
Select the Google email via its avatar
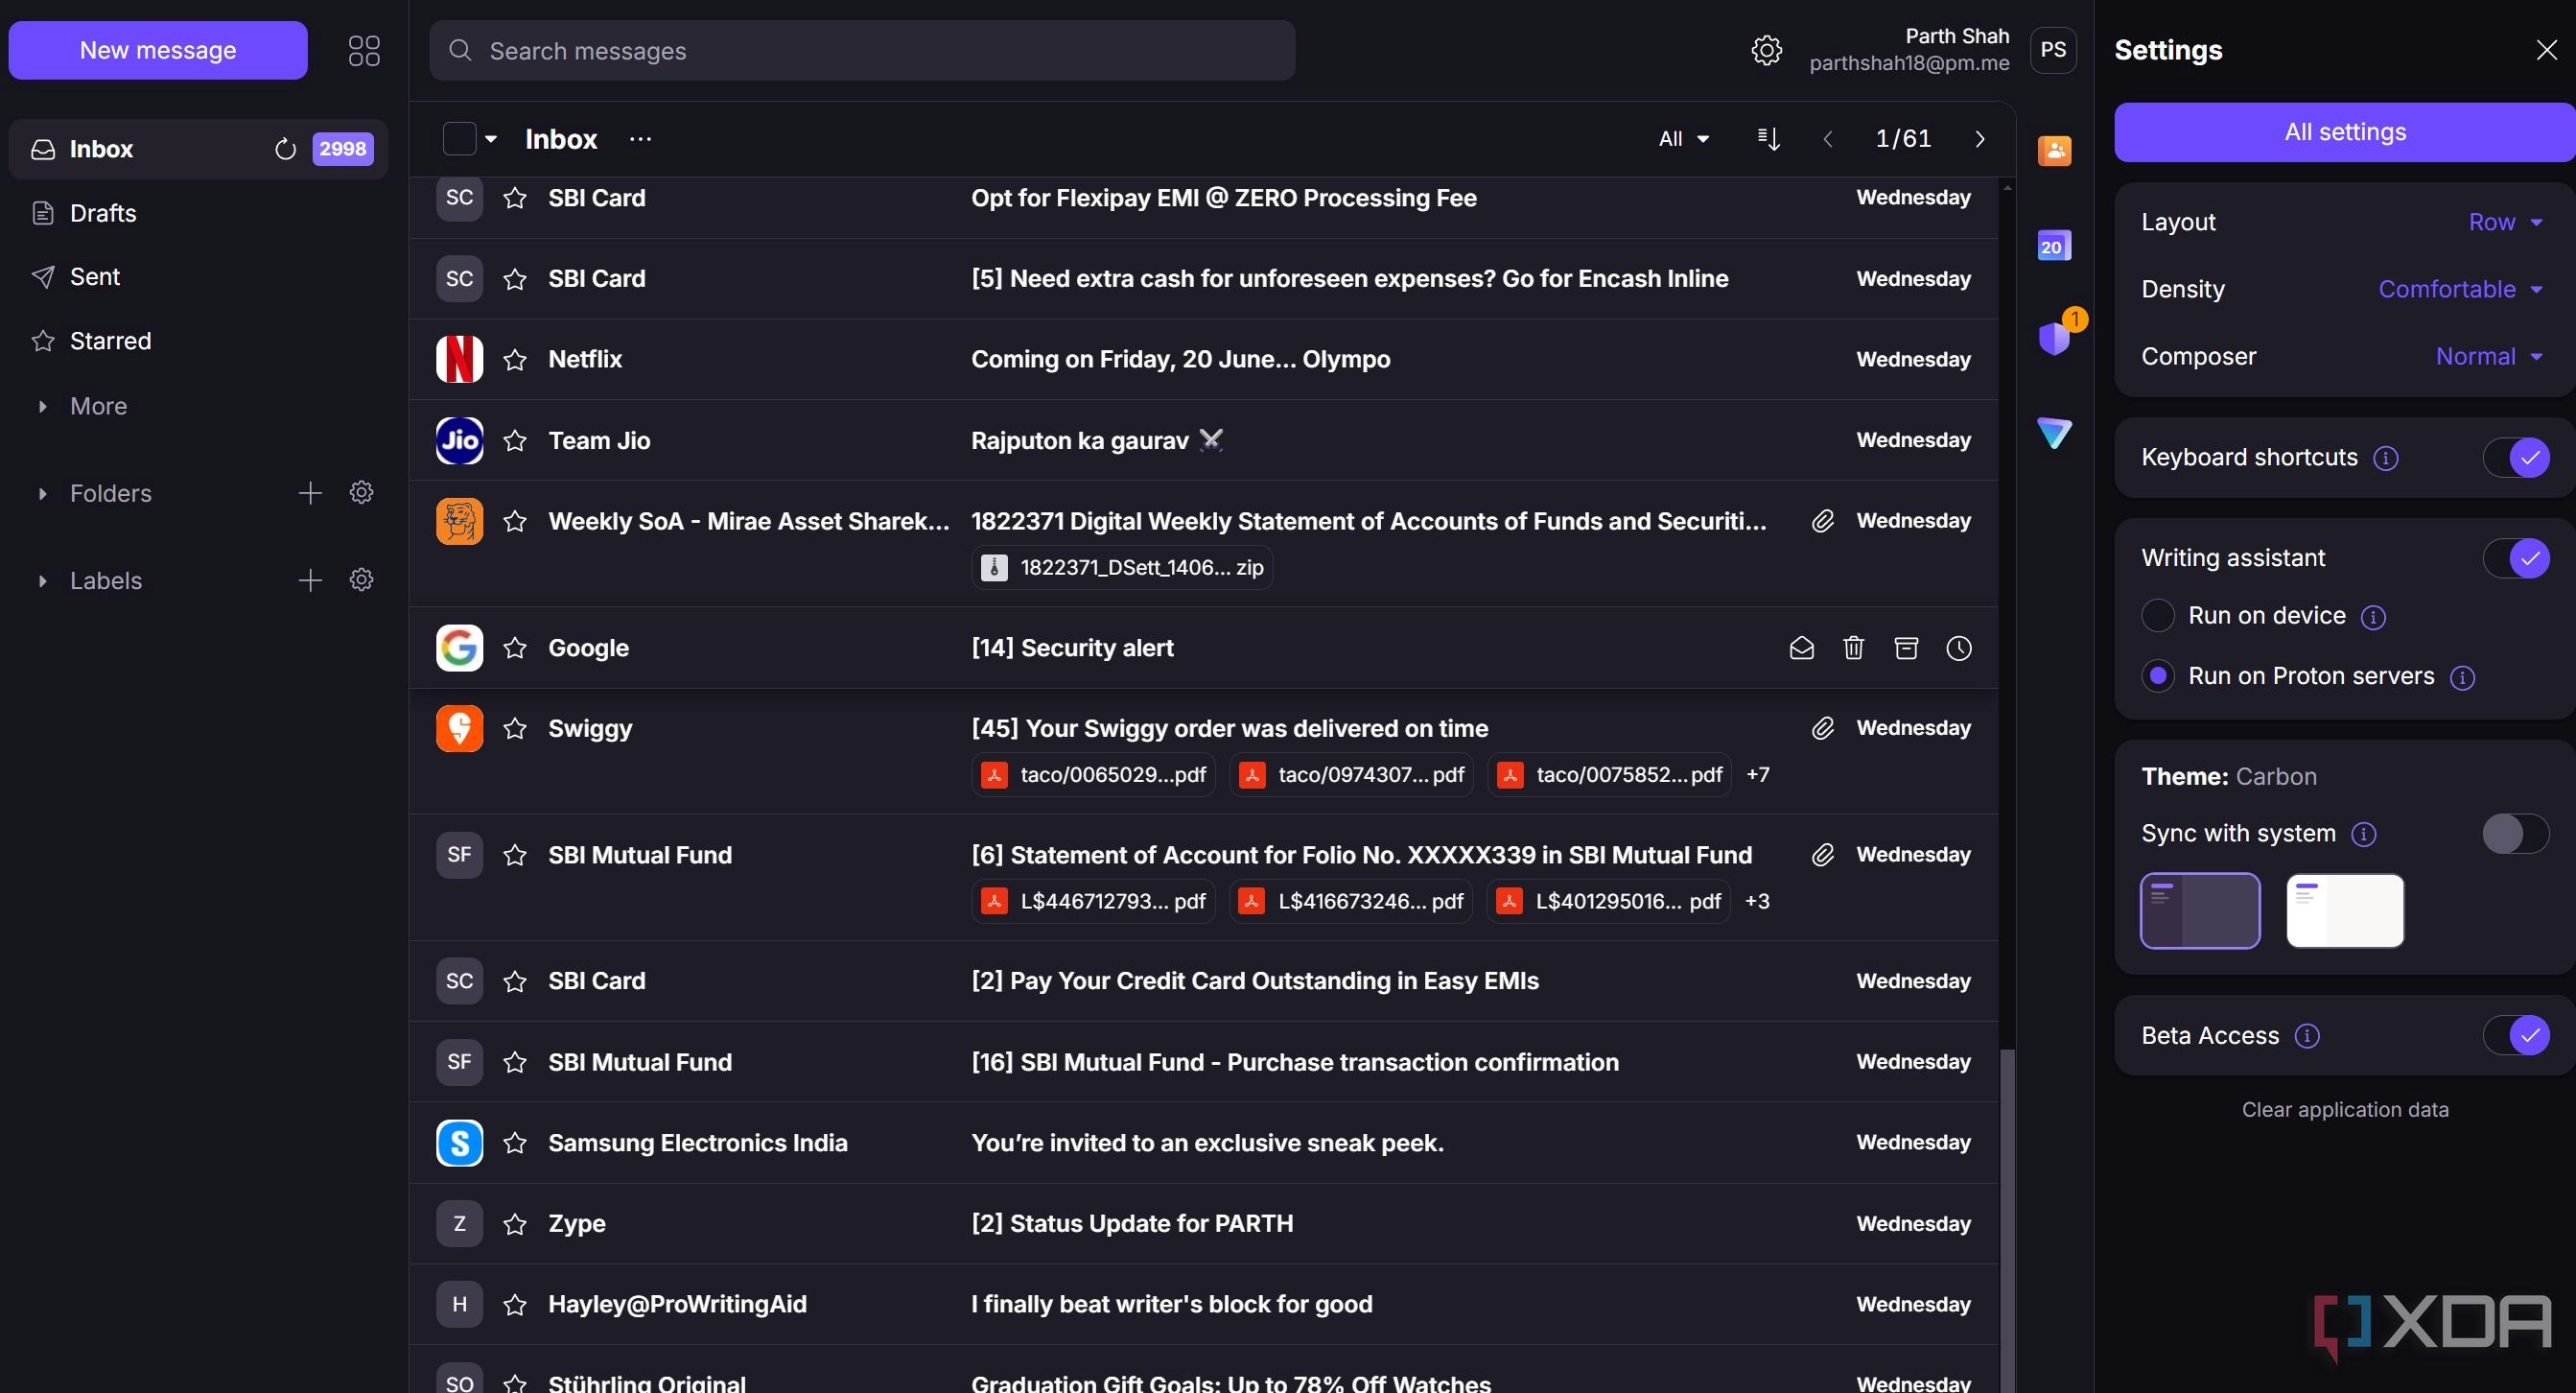click(x=459, y=648)
